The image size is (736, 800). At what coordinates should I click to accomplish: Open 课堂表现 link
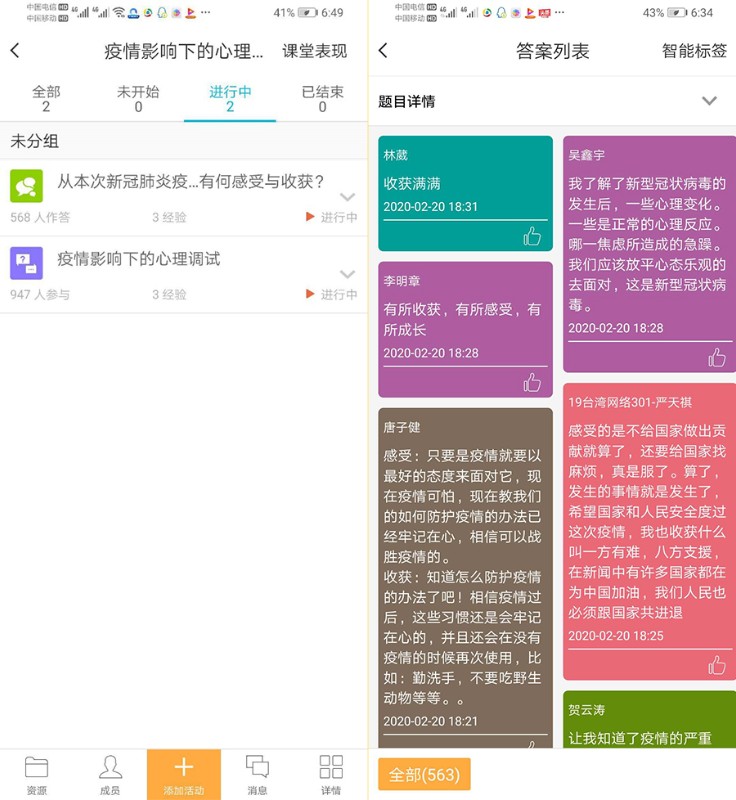pos(315,51)
